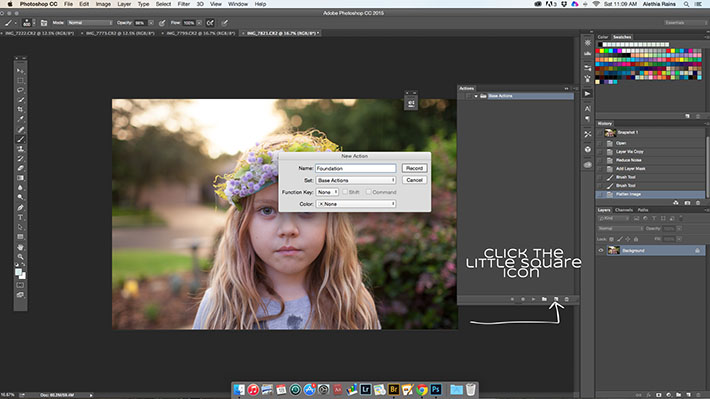Collapse the Base Actions set triangle
Screen dimensions: 710x399
476,96
